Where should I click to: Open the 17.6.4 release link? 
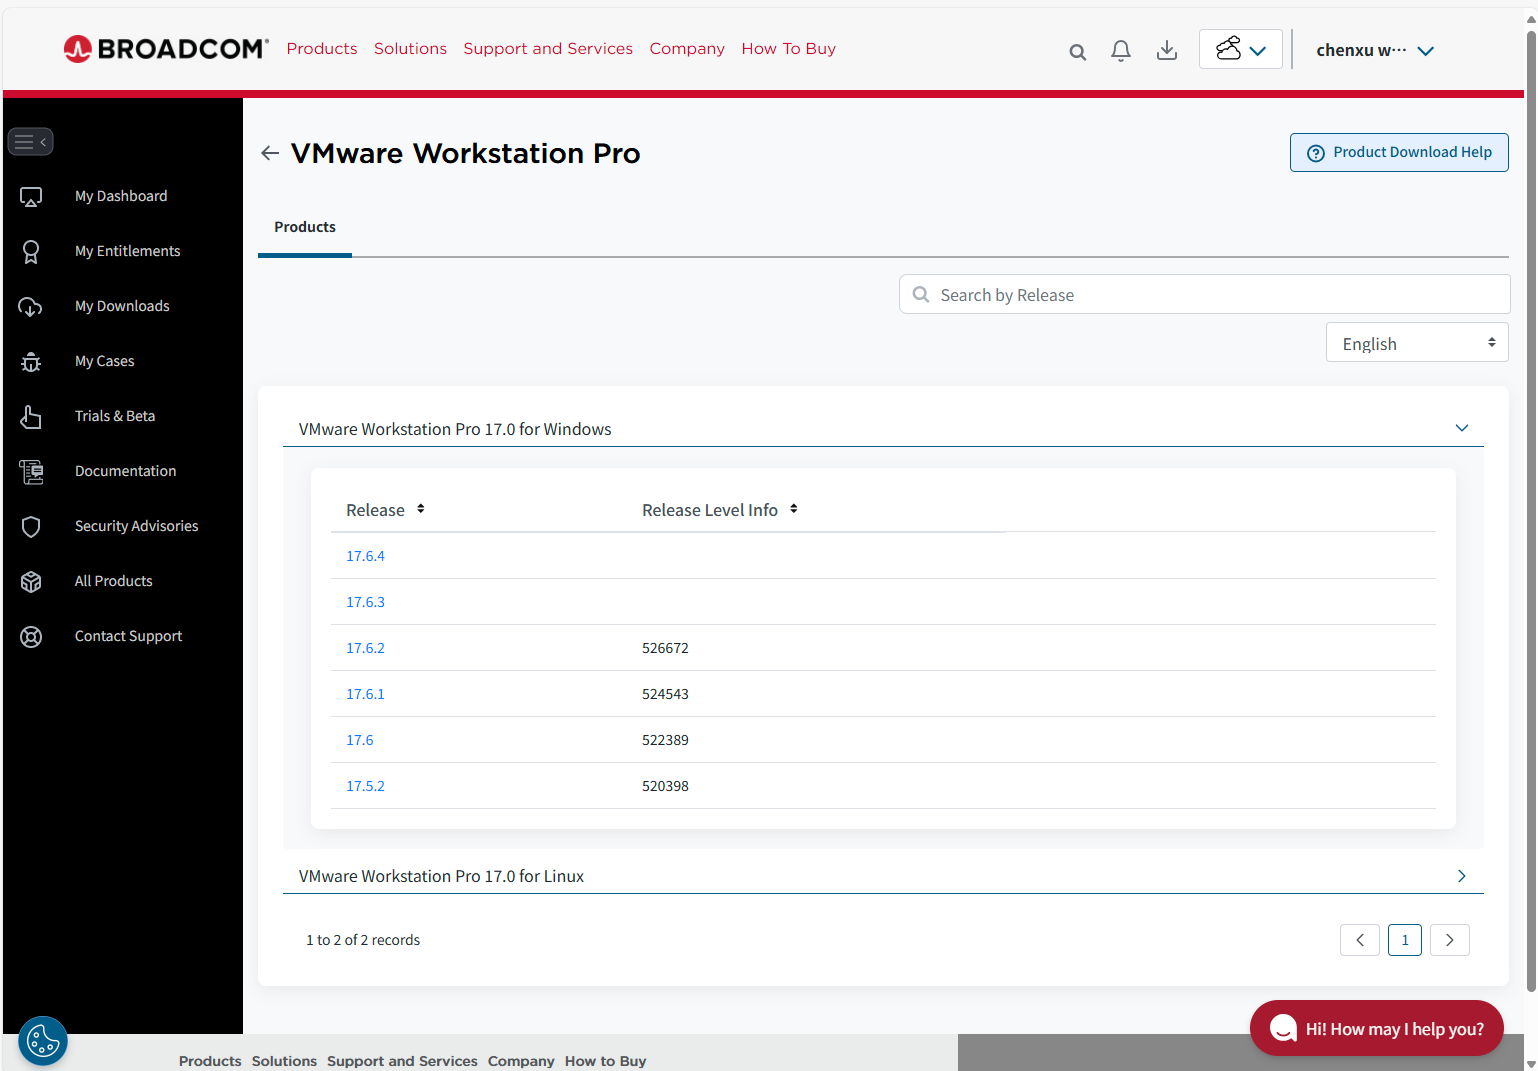pyautogui.click(x=365, y=555)
